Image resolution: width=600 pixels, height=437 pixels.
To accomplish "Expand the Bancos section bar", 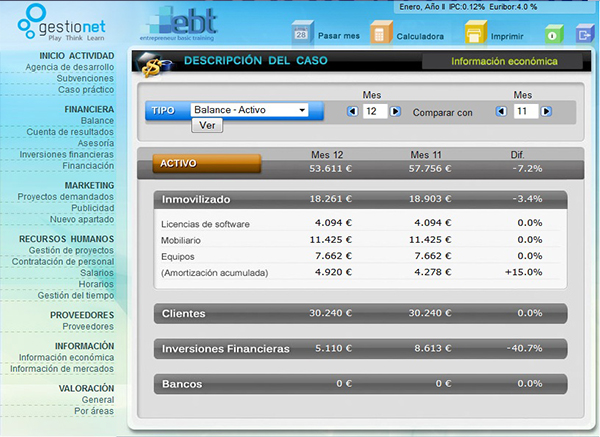I will click(x=360, y=384).
